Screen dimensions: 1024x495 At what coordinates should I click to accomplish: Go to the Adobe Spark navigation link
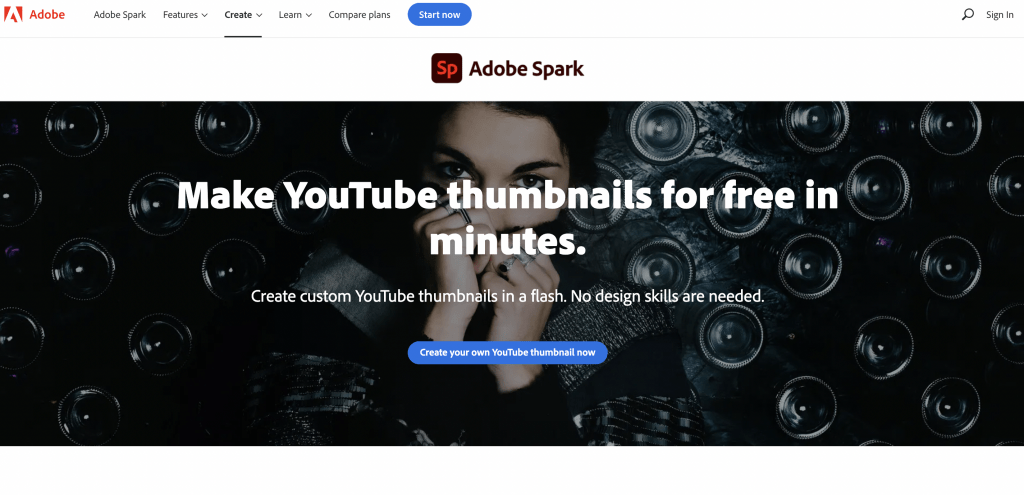(x=120, y=14)
